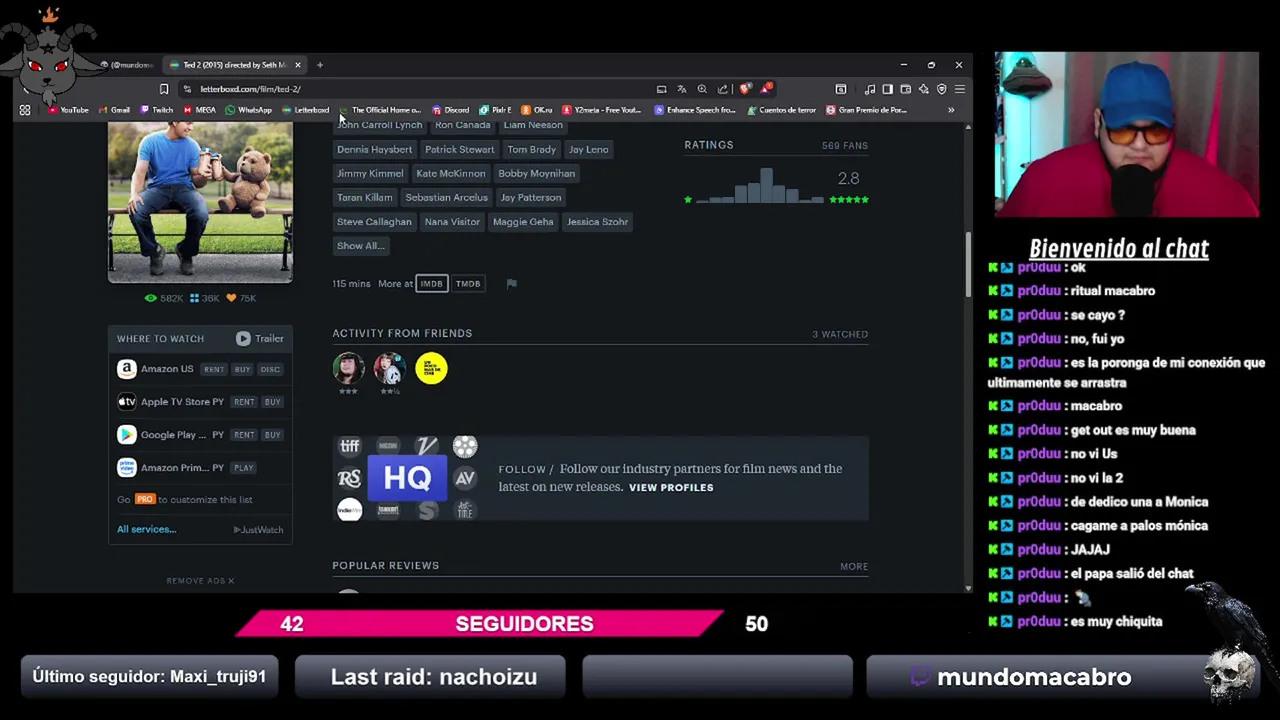Click BUY for Google Play
The image size is (1280, 720).
272,435
